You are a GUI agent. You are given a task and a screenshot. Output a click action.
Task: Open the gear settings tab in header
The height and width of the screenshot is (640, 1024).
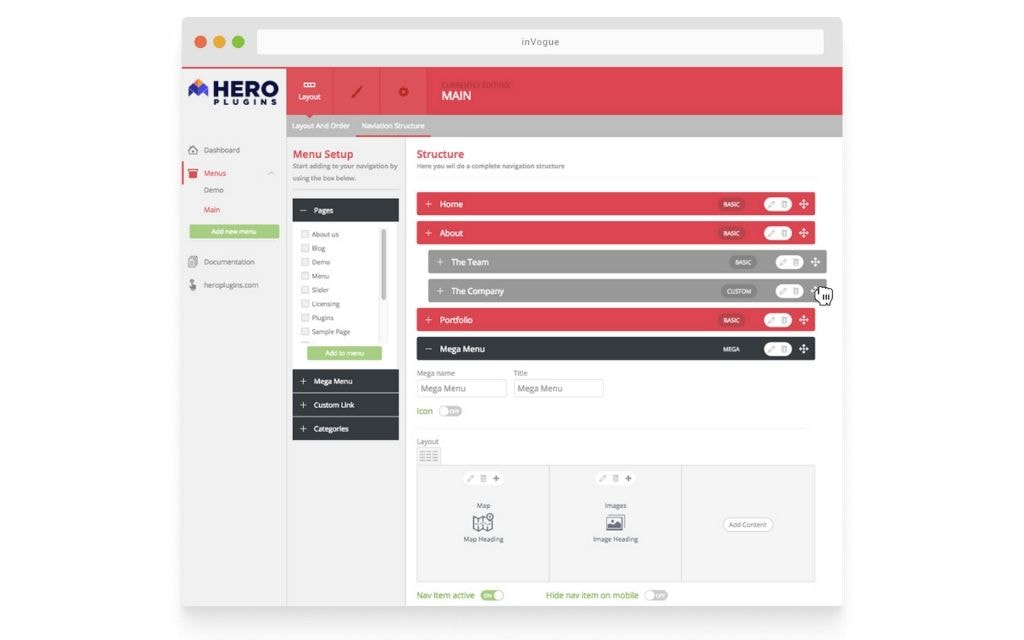[403, 92]
